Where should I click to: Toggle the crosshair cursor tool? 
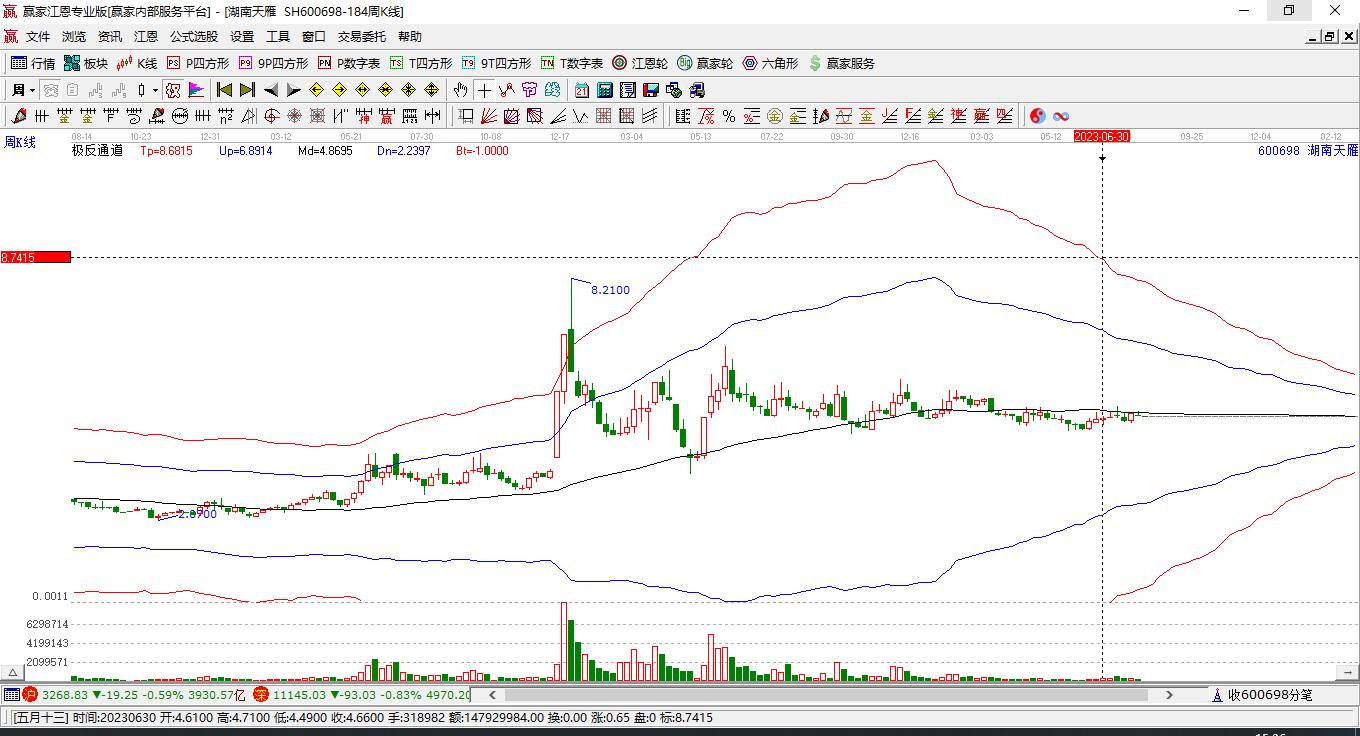pos(484,90)
